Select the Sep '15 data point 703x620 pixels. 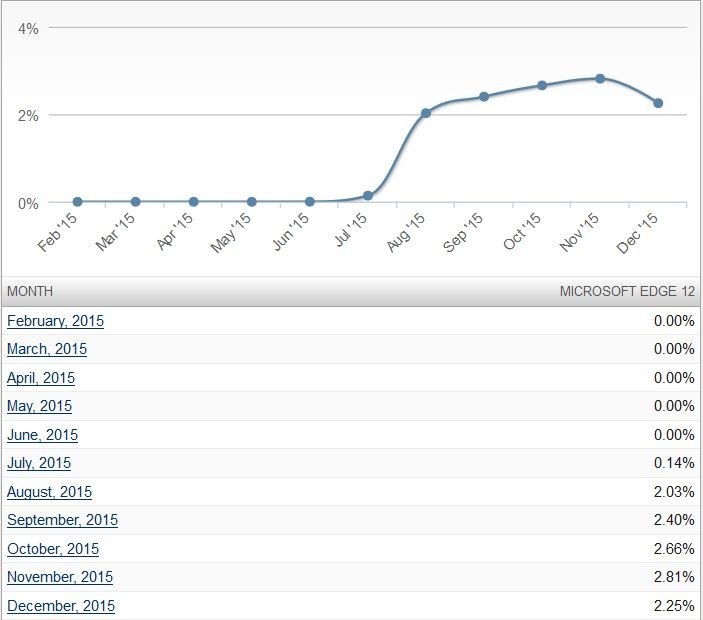[x=484, y=97]
